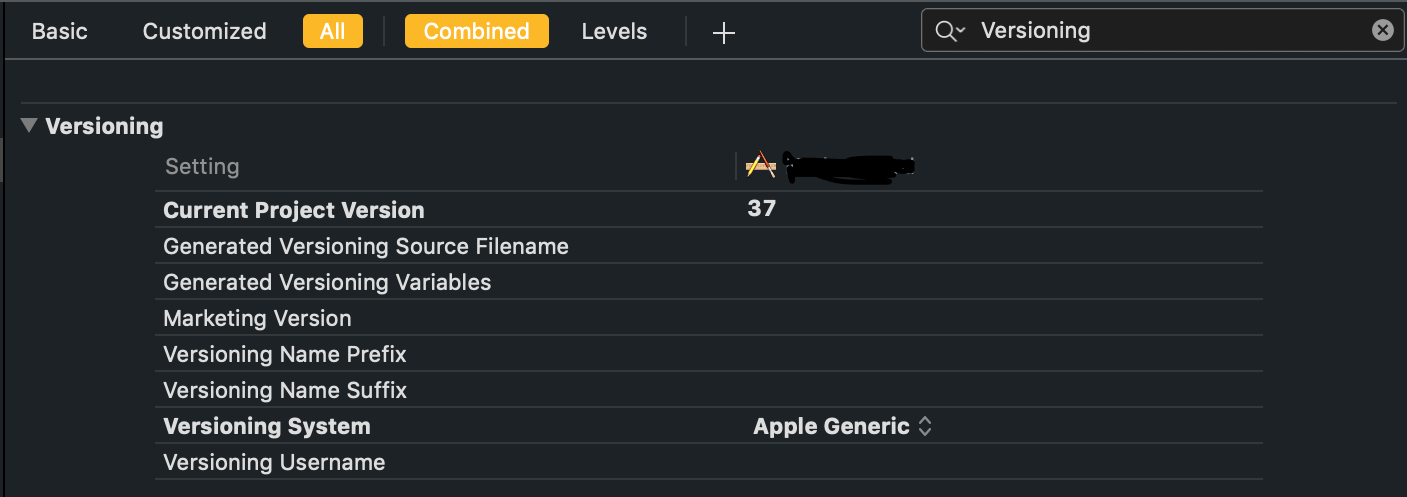
Task: Click the plus icon to add build setting
Action: (x=723, y=32)
